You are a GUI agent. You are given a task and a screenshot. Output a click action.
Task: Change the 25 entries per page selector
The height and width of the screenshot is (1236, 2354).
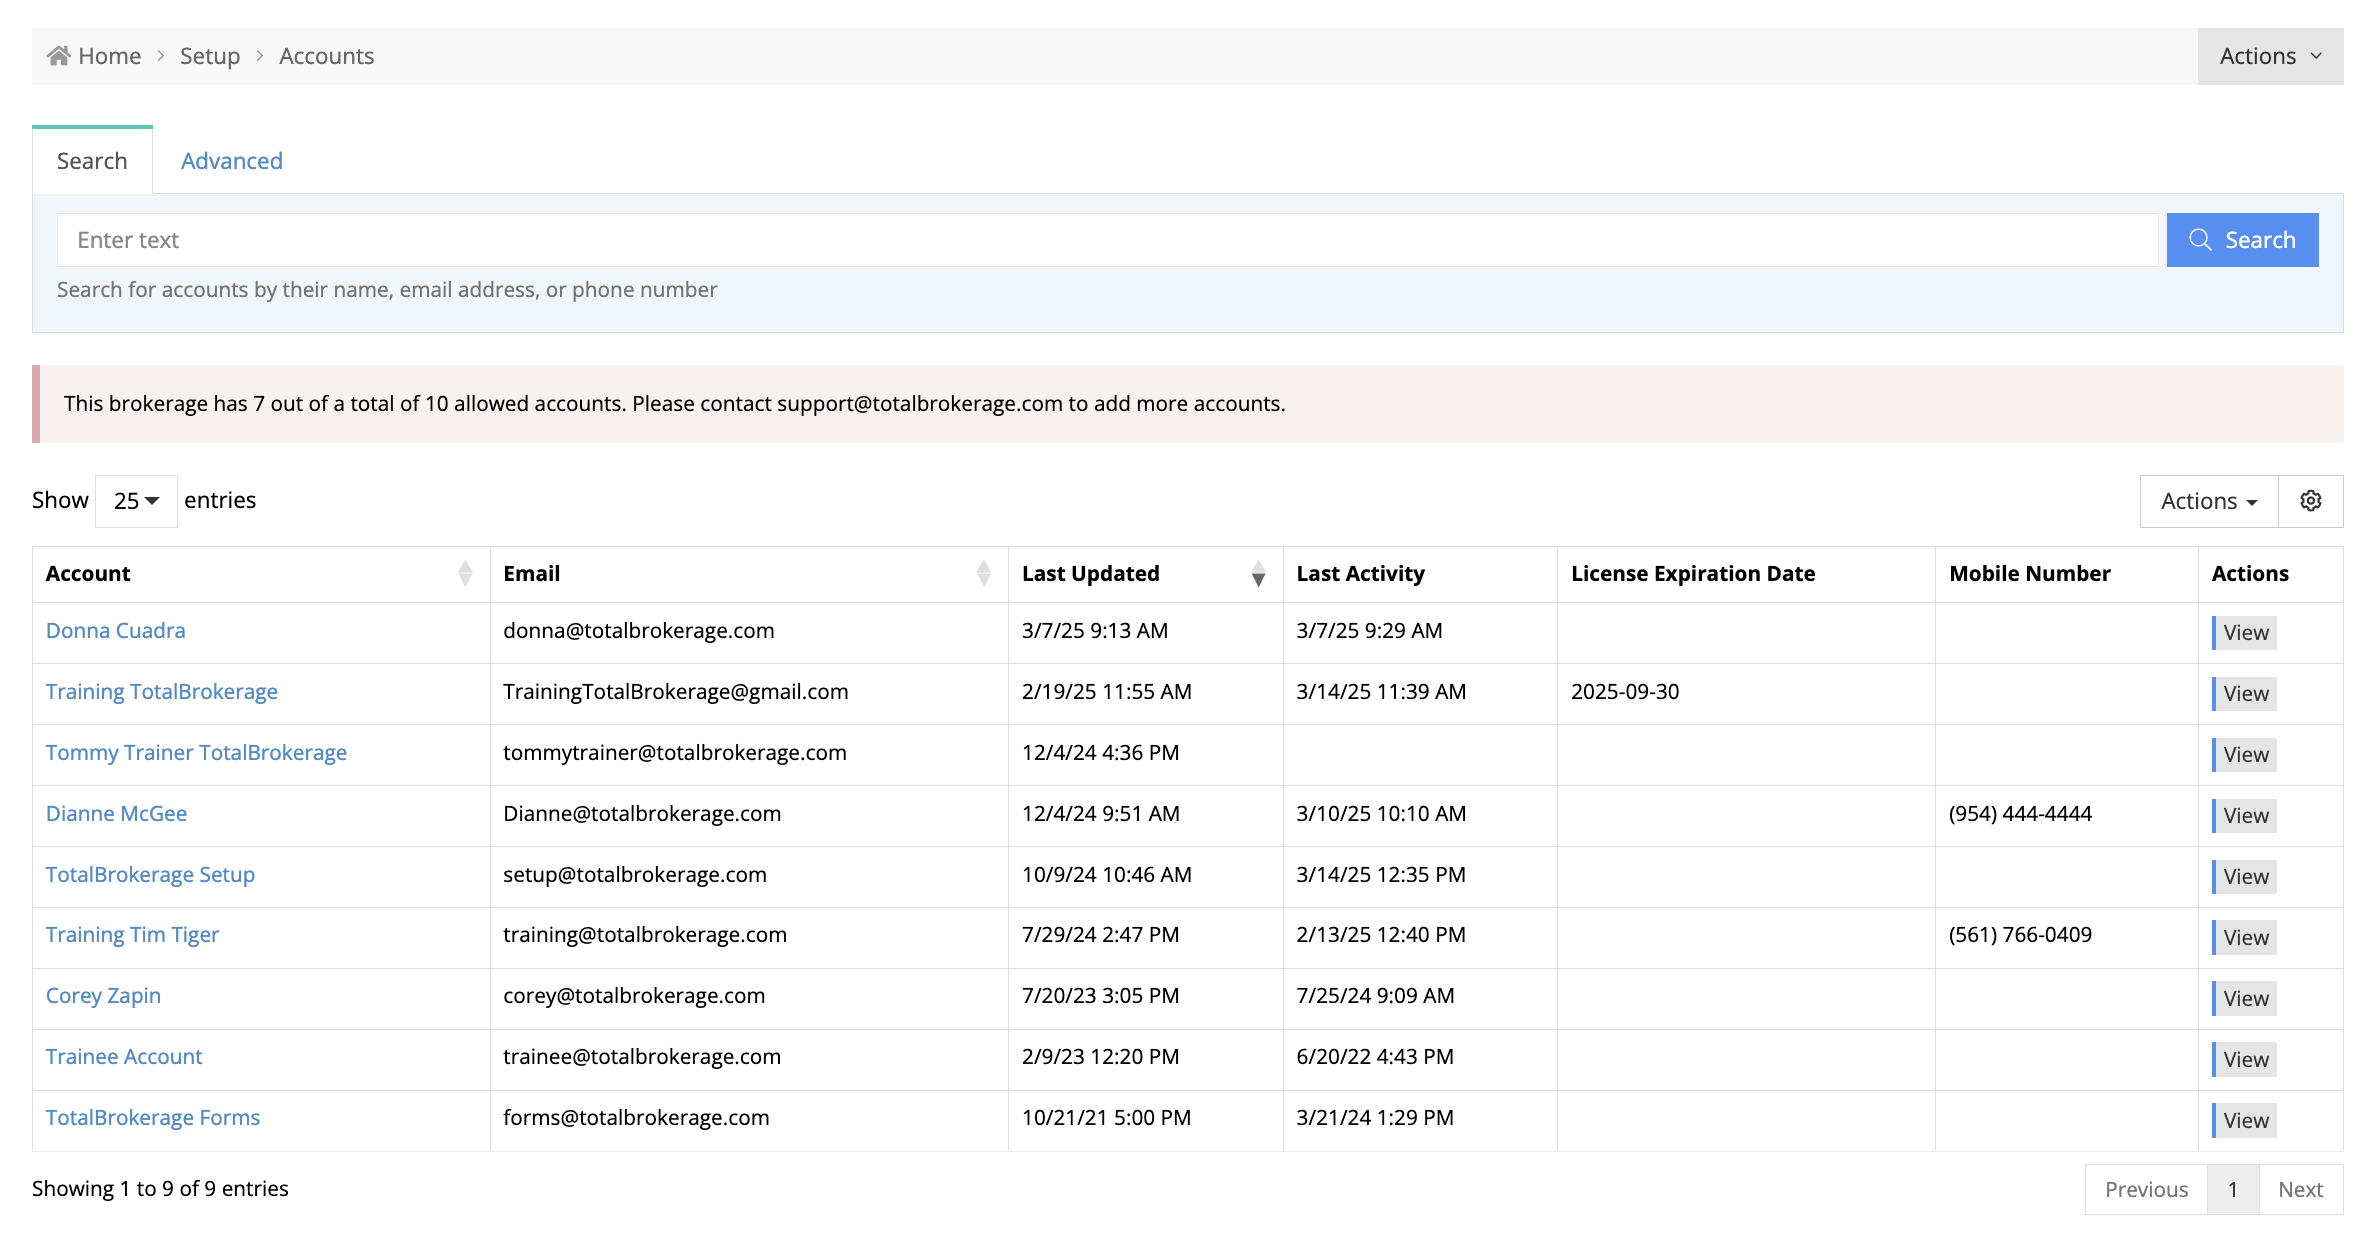click(136, 501)
